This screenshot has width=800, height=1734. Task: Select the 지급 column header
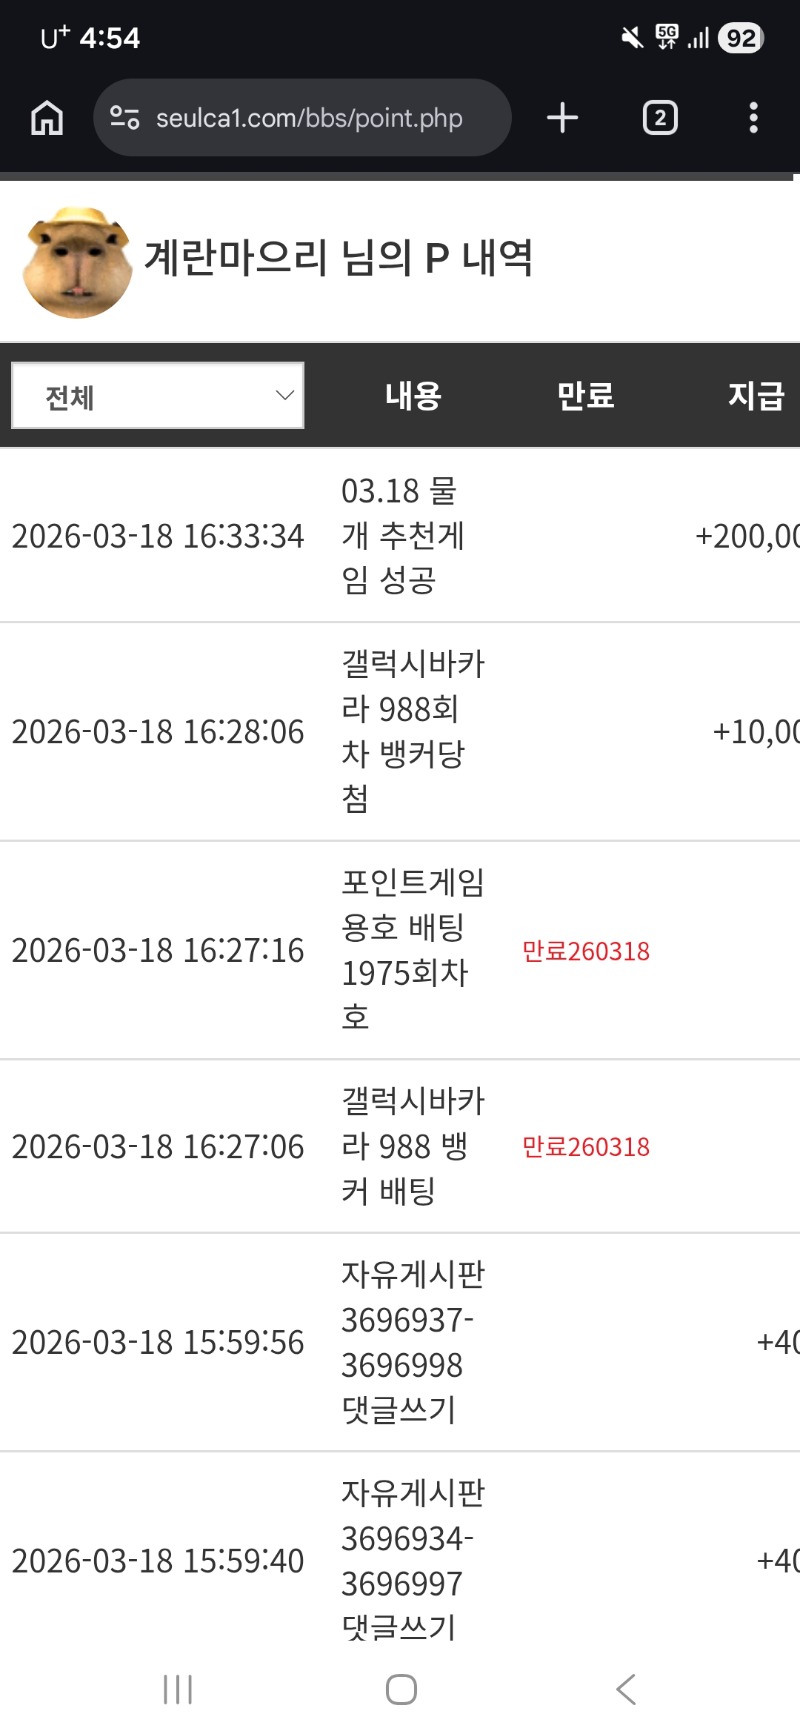point(755,396)
